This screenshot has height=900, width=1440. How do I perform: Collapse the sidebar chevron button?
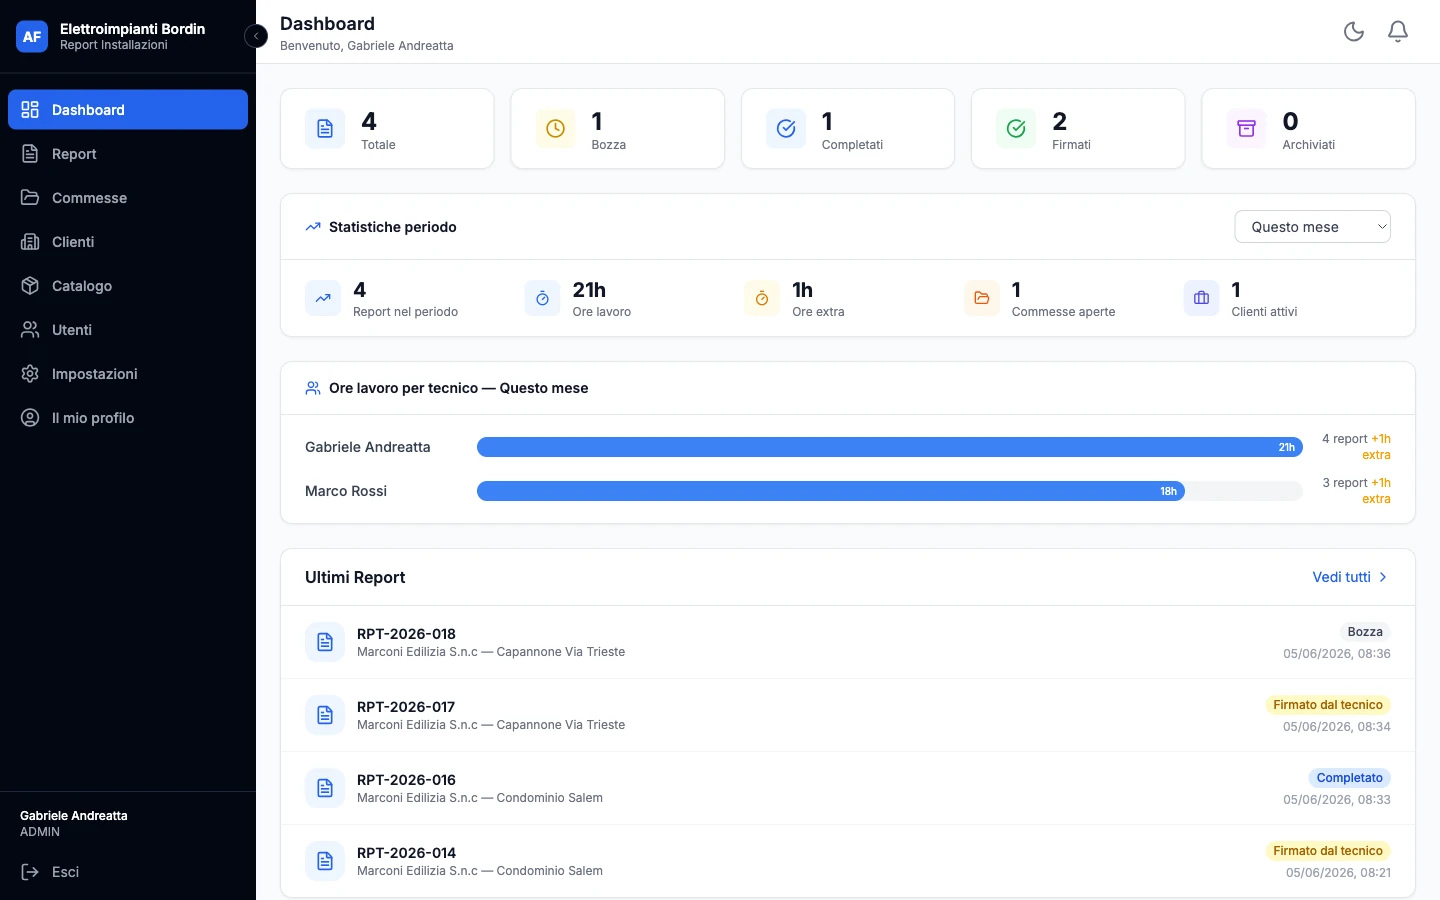[256, 36]
